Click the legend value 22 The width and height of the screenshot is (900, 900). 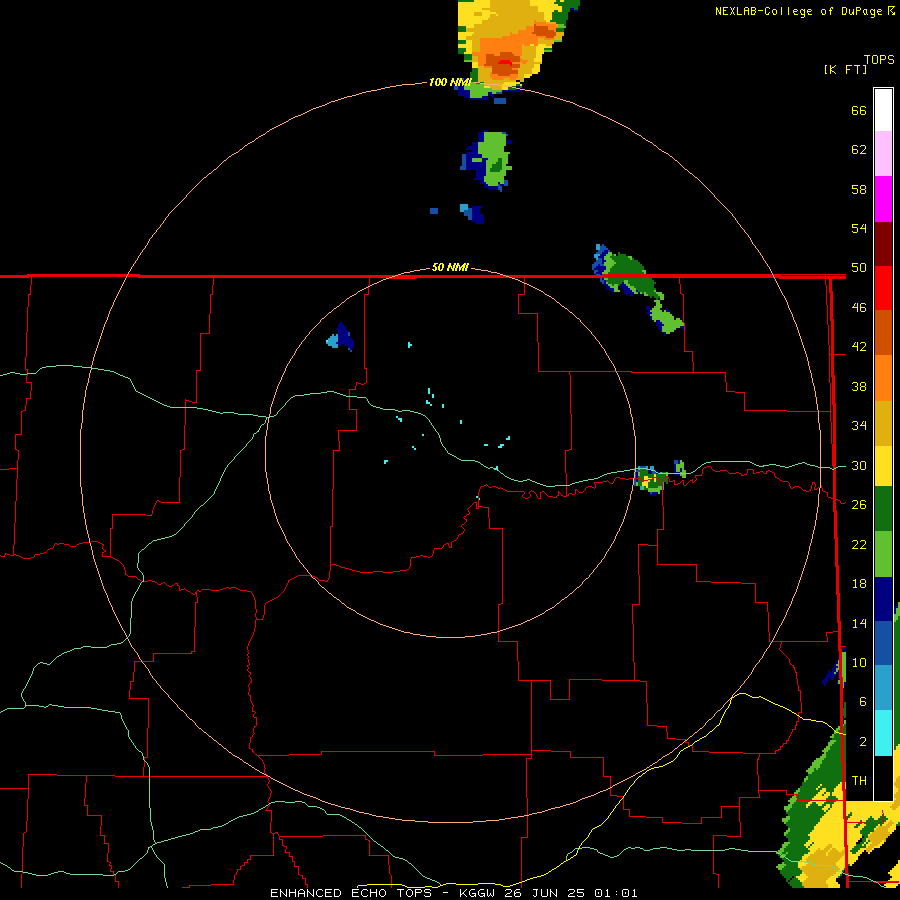859,544
